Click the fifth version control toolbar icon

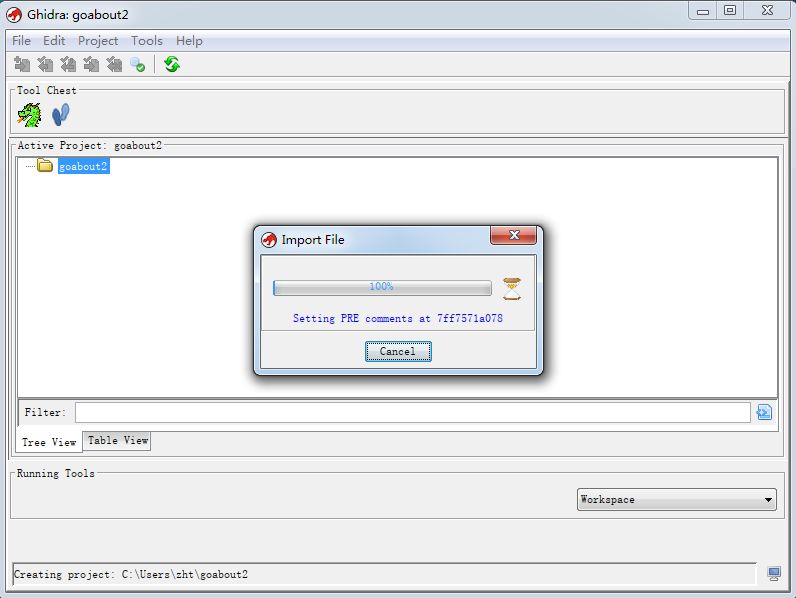click(x=114, y=64)
